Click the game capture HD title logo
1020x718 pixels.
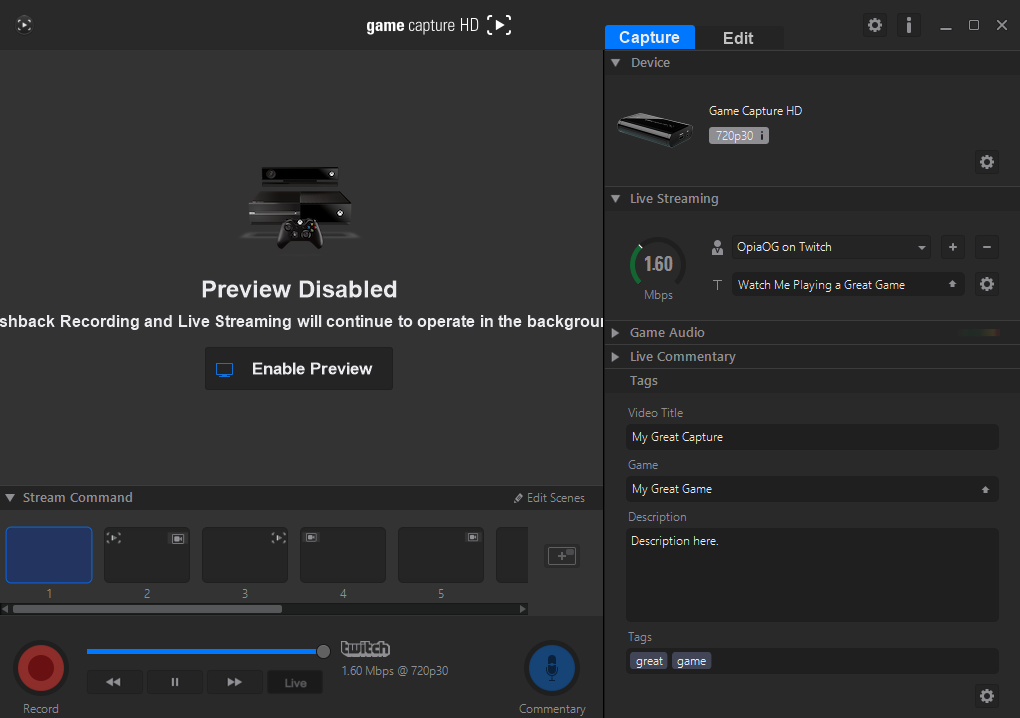438,25
